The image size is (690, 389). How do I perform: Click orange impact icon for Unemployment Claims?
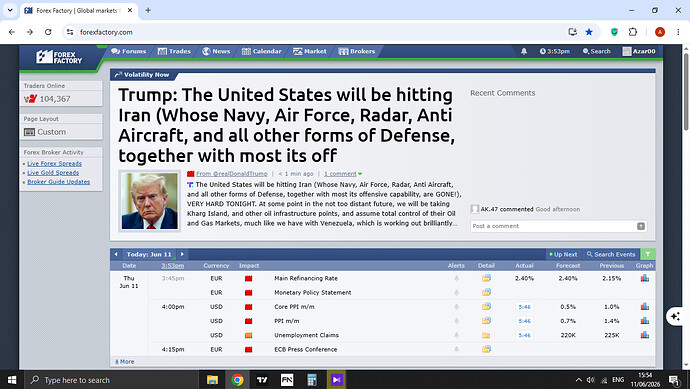pos(249,335)
